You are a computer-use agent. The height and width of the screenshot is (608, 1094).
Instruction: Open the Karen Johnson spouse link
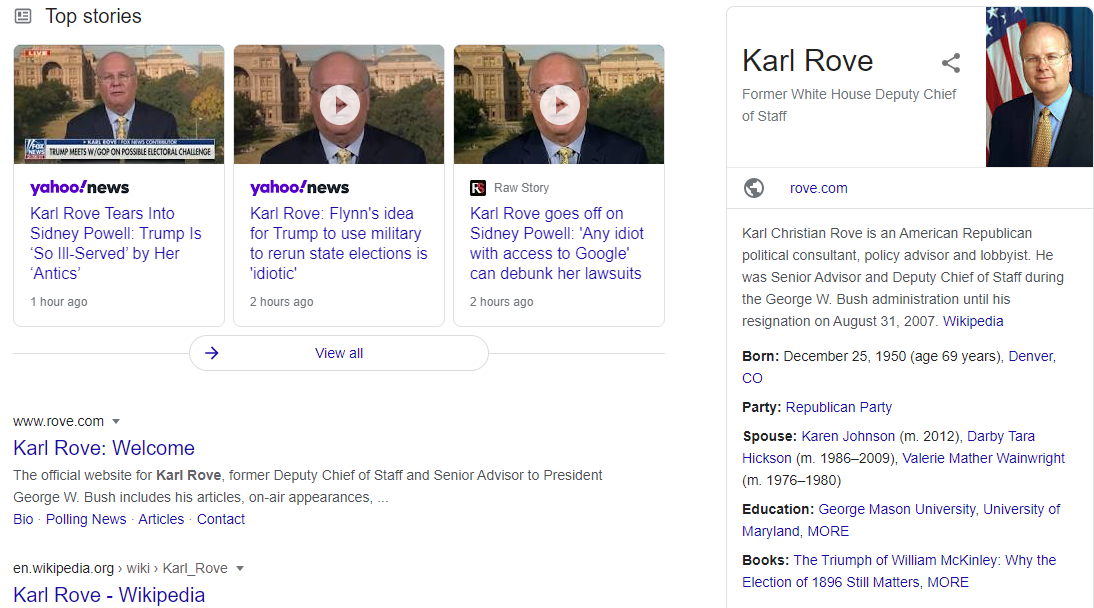coord(848,436)
